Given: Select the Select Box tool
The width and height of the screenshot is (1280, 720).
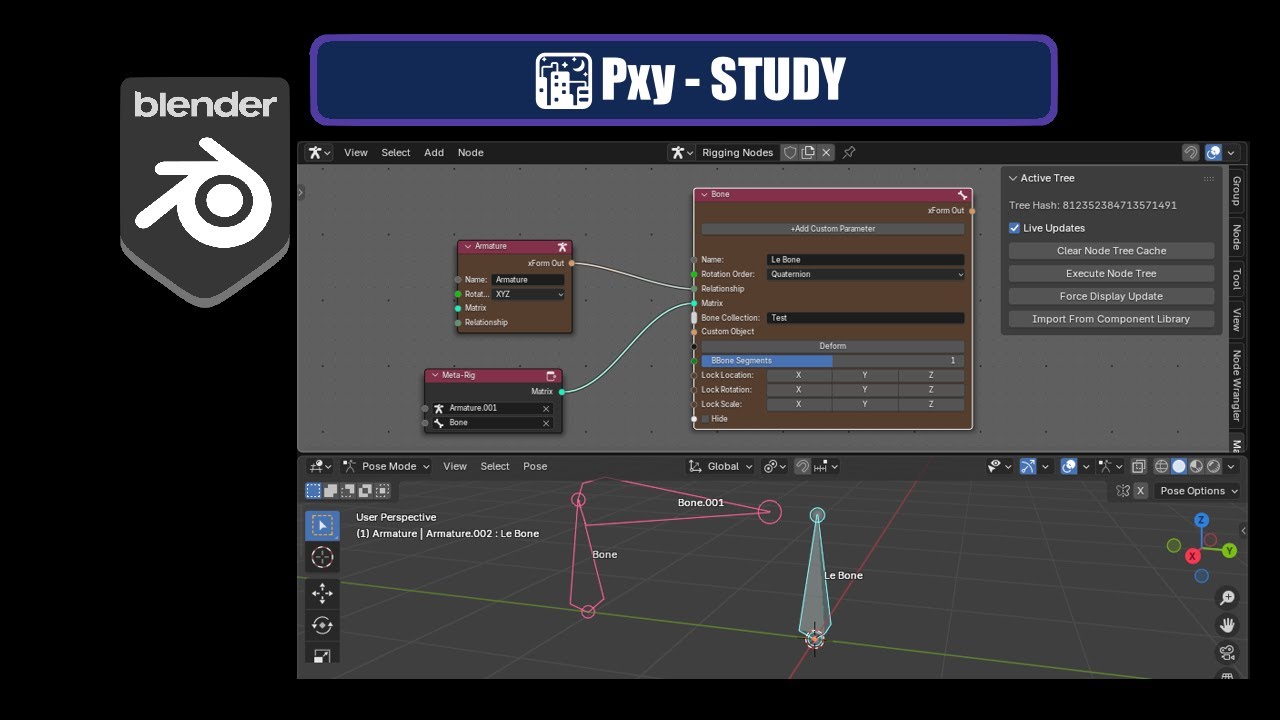Looking at the screenshot, I should (x=322, y=525).
